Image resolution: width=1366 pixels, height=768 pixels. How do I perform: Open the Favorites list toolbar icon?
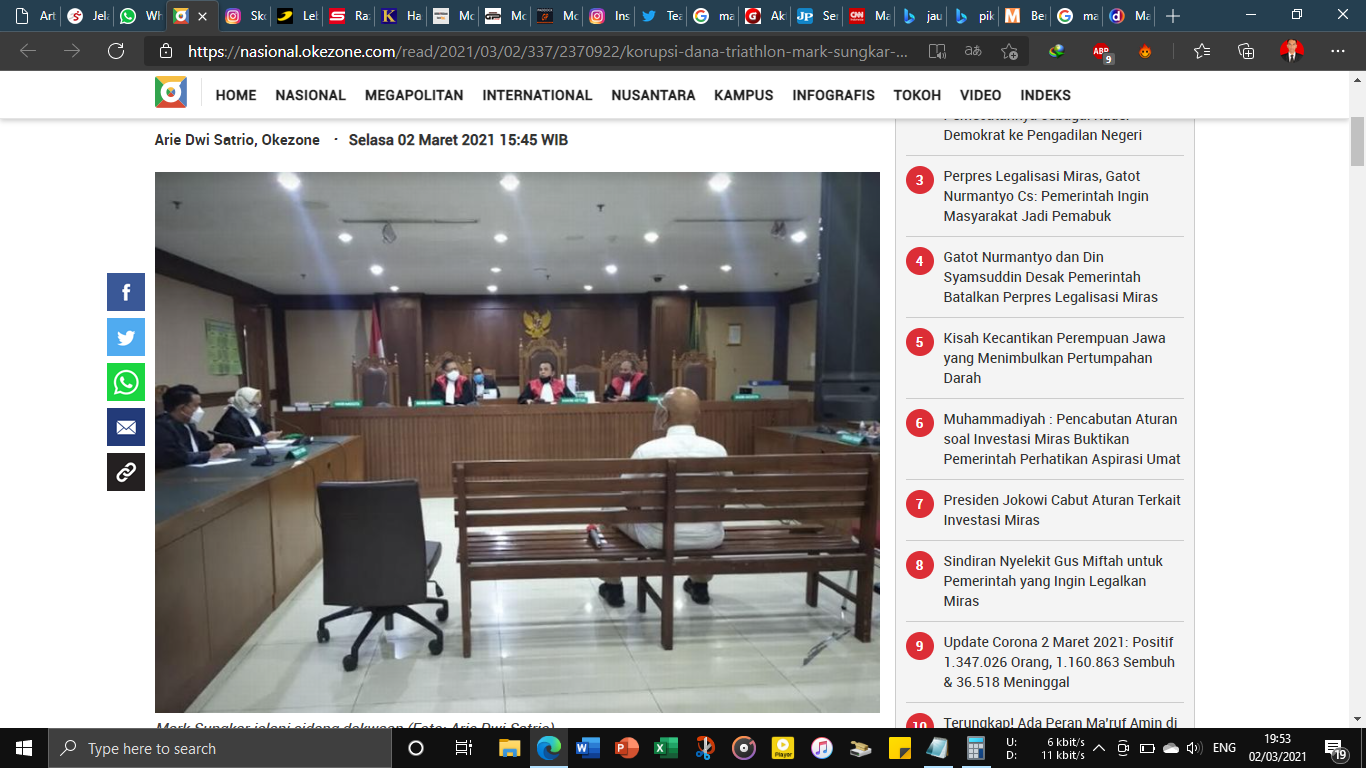[x=1202, y=51]
